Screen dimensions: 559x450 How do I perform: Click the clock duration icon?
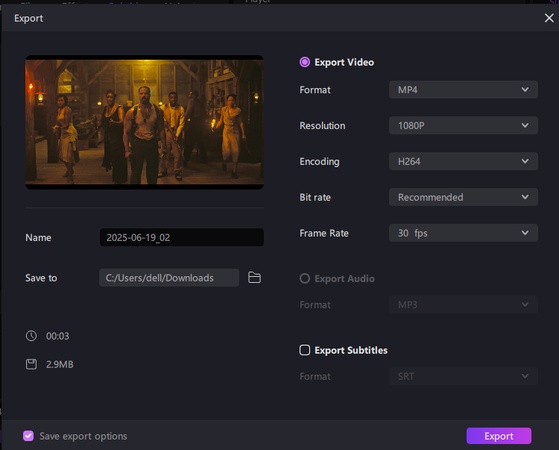31,336
